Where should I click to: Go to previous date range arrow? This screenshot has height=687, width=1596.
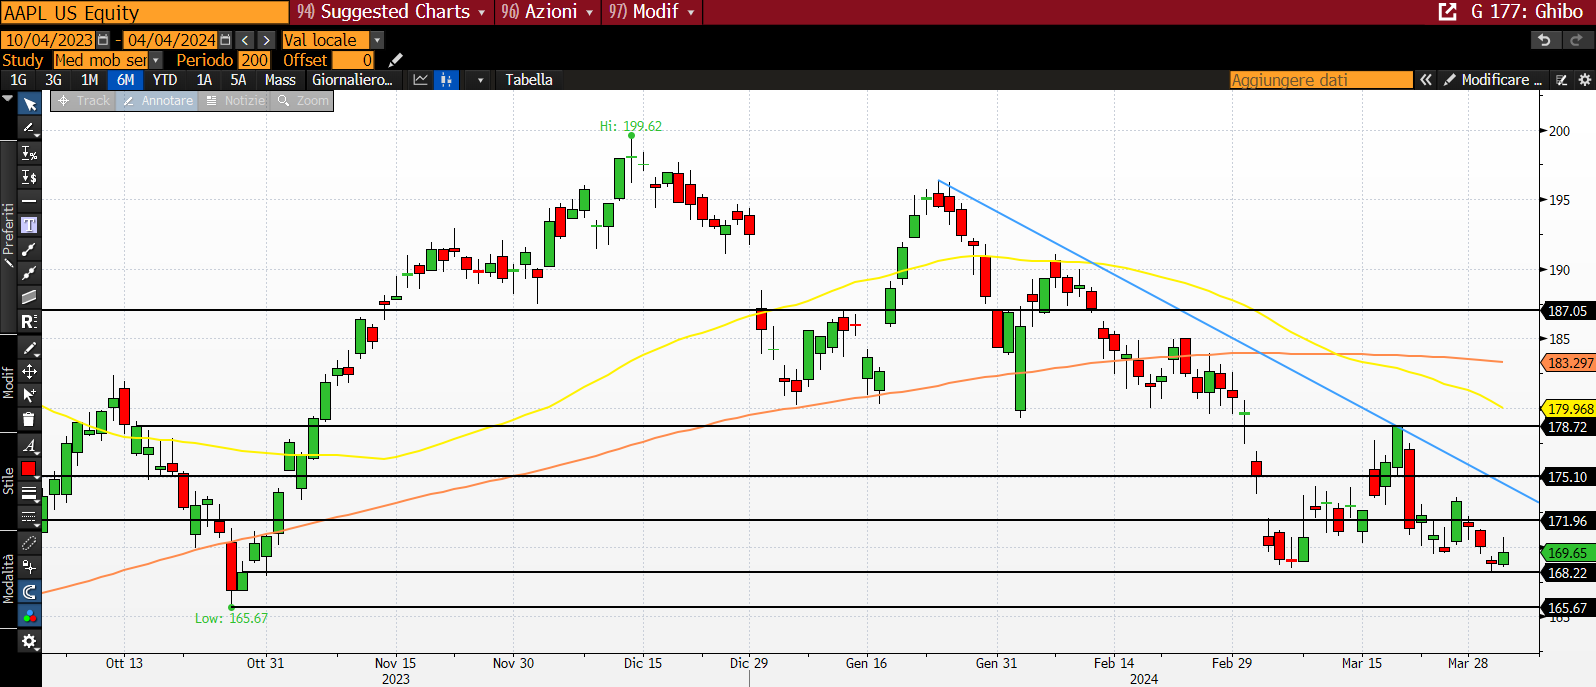(245, 40)
